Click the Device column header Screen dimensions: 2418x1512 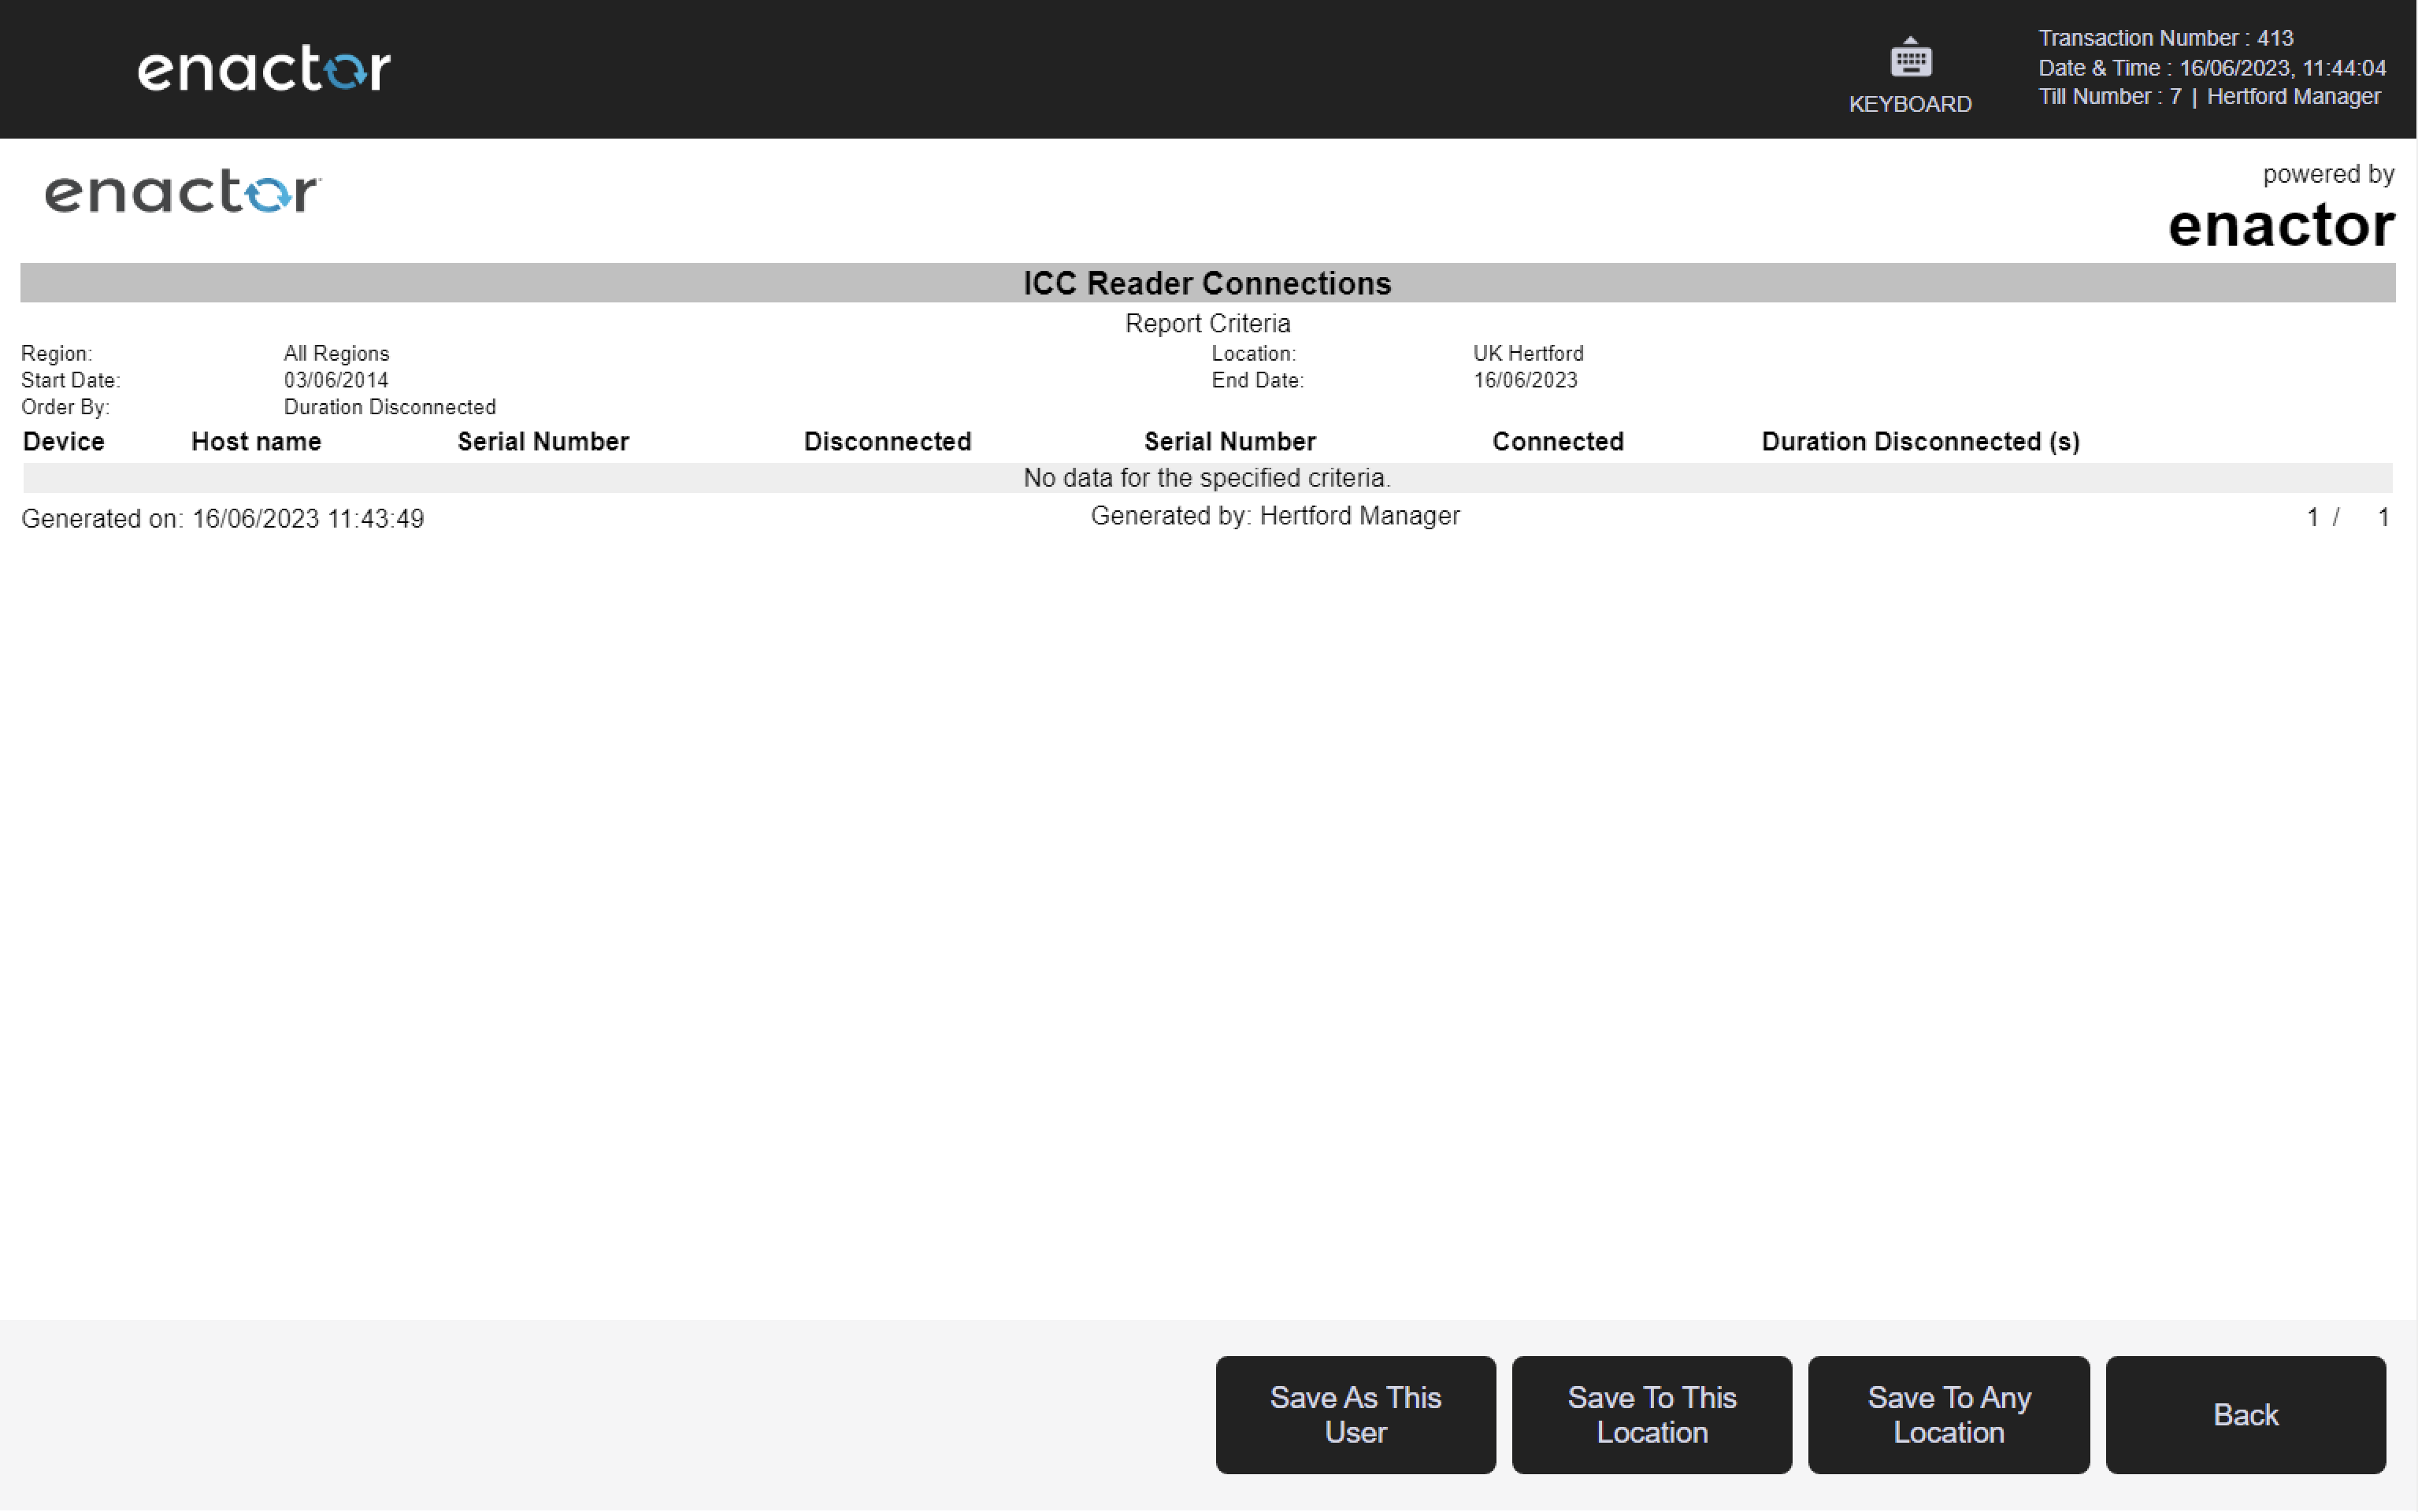(63, 441)
